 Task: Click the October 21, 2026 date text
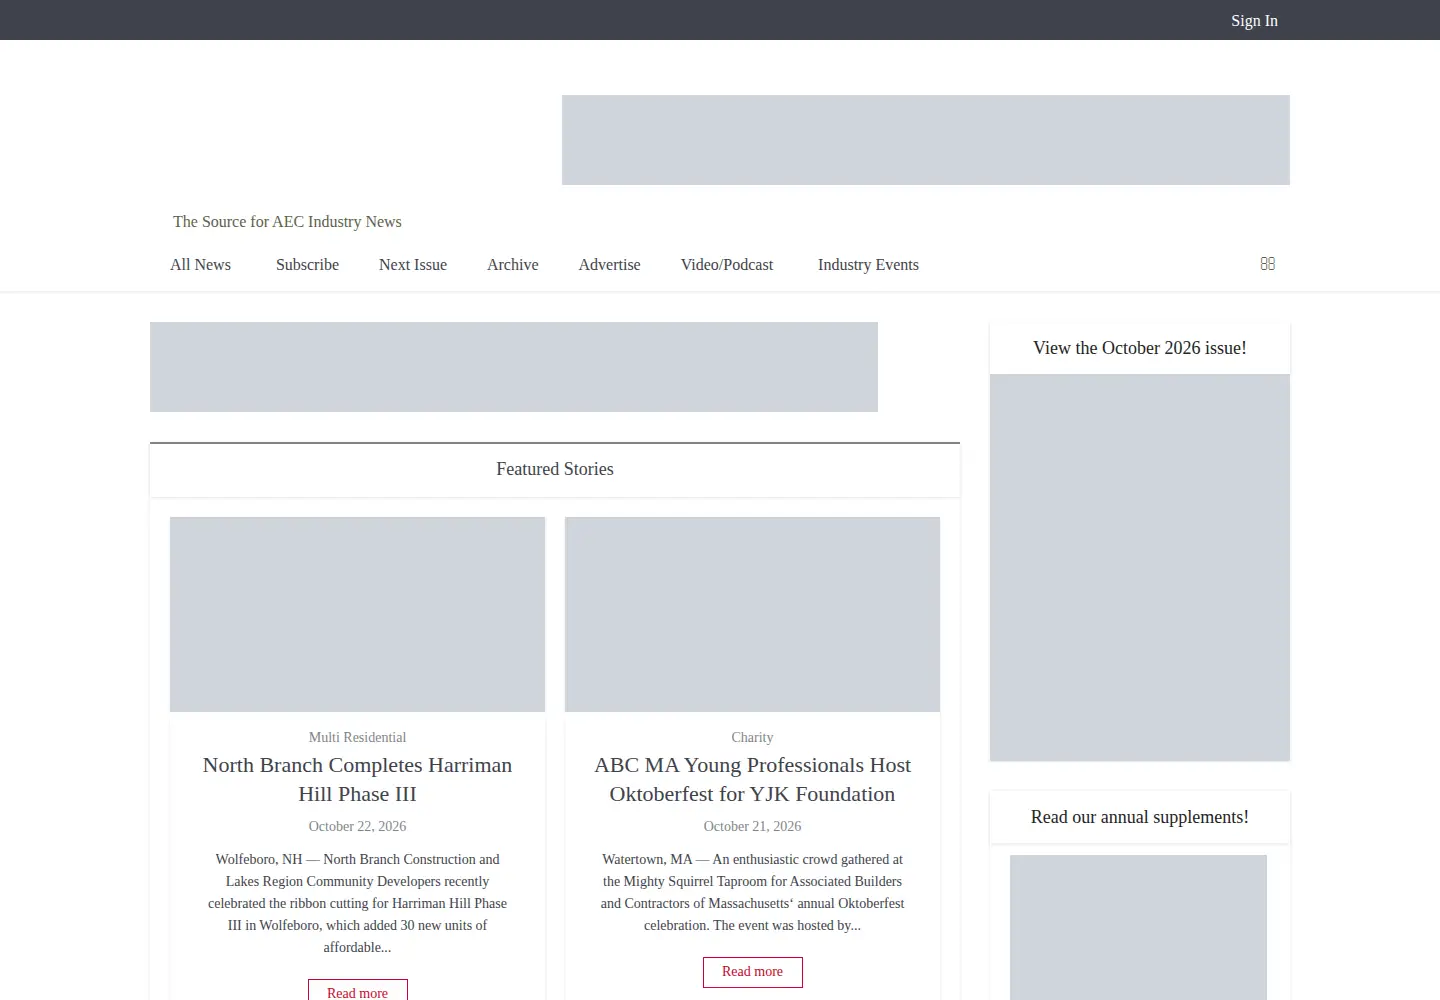(752, 827)
